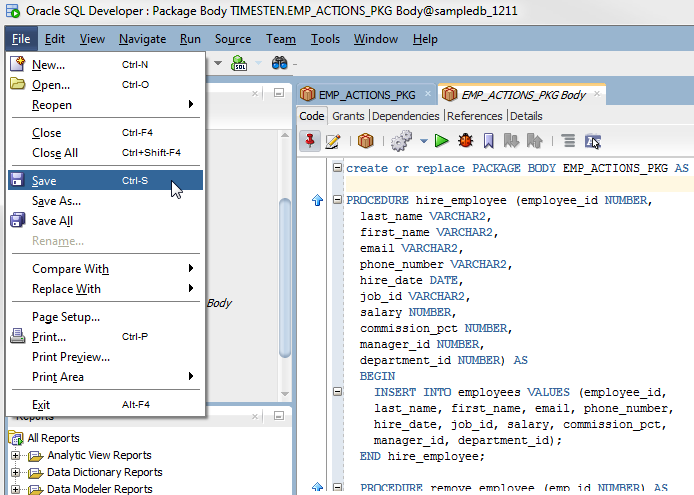Click the left panel scroll down arrow
Screen dimensions: 694x495
click(x=285, y=394)
